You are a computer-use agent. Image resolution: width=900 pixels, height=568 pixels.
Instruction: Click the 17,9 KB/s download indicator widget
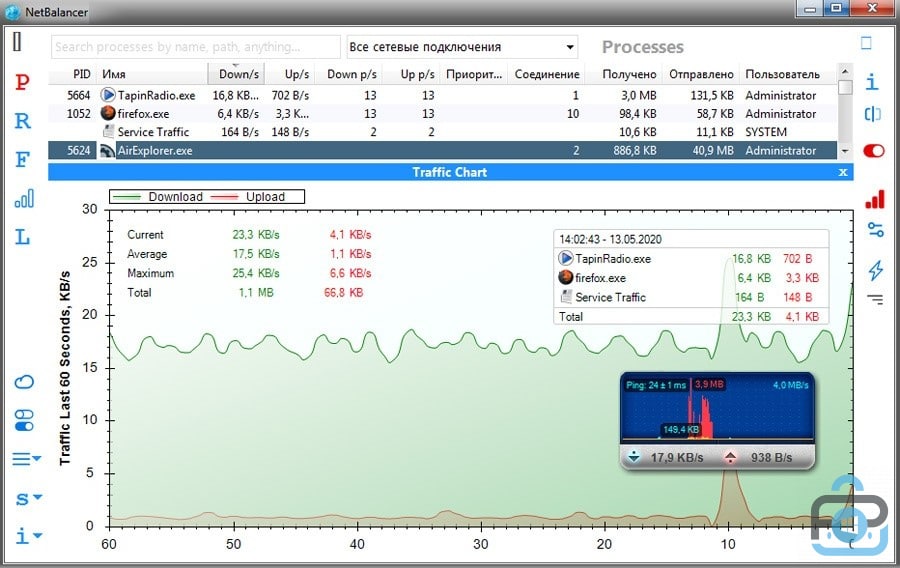pyautogui.click(x=666, y=457)
